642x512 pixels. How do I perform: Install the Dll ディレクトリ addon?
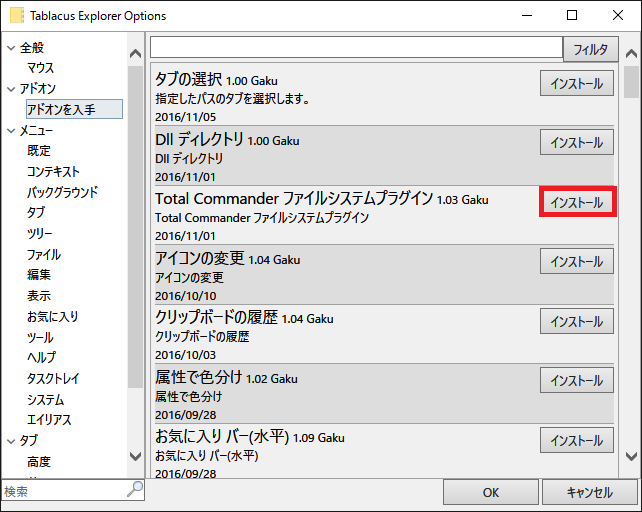pyautogui.click(x=576, y=143)
